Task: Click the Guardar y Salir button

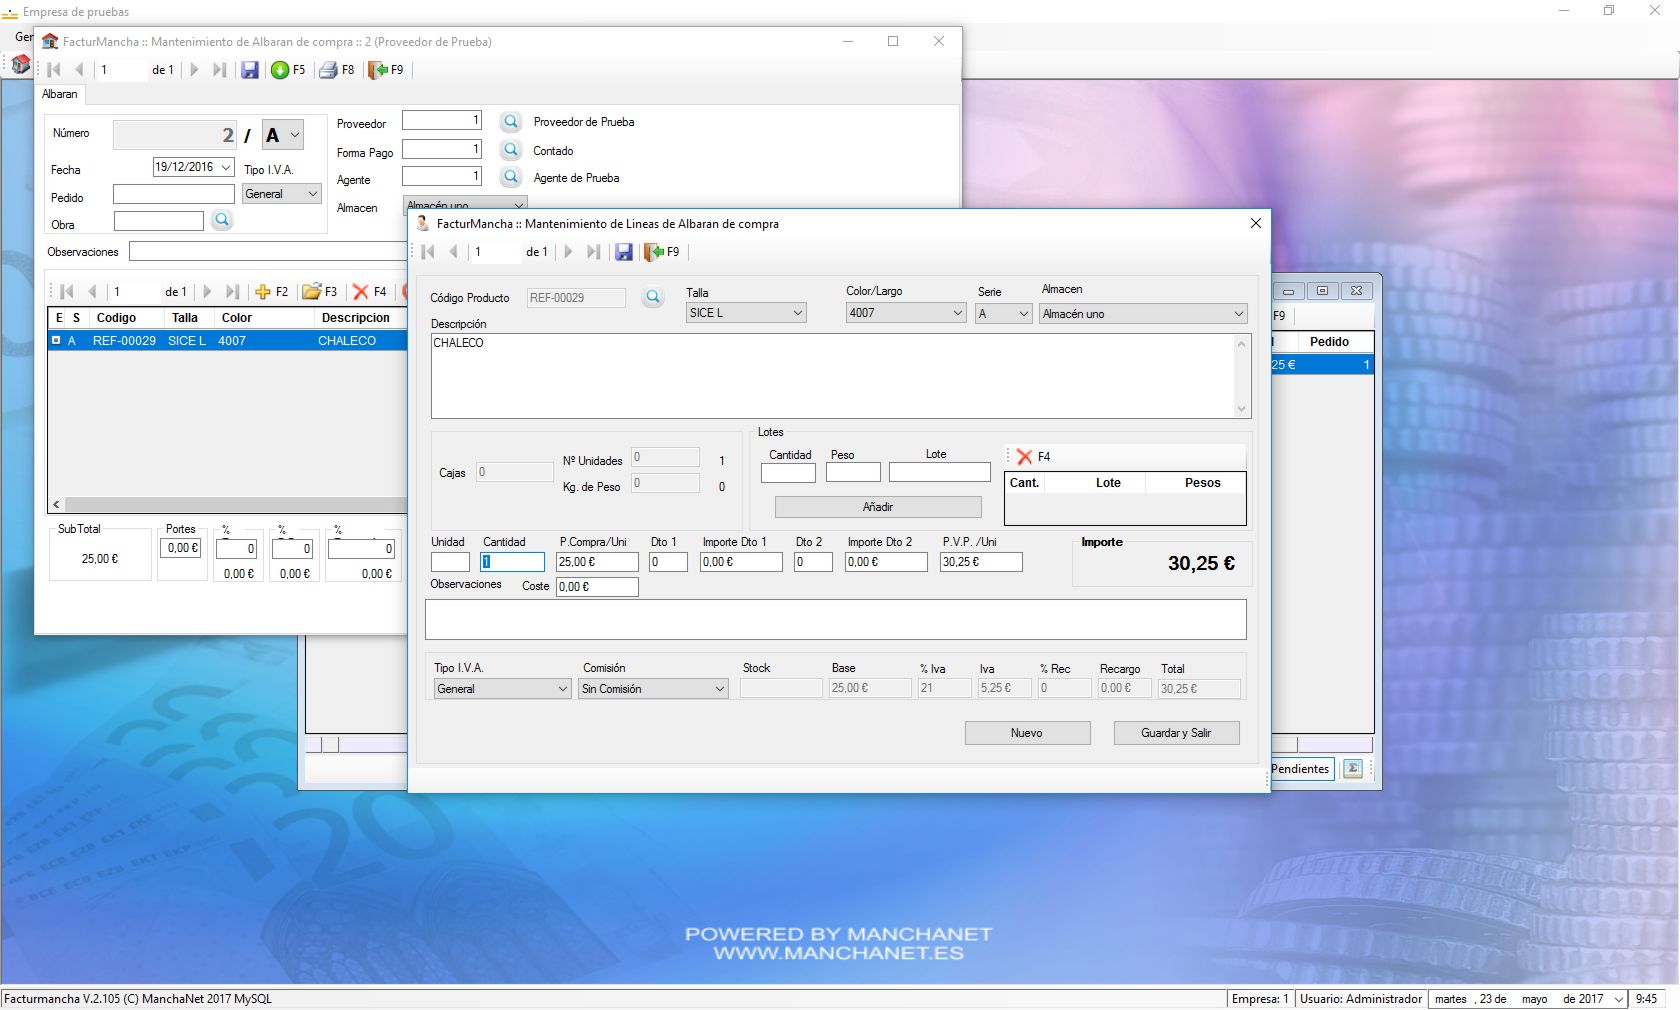Action: click(x=1176, y=733)
